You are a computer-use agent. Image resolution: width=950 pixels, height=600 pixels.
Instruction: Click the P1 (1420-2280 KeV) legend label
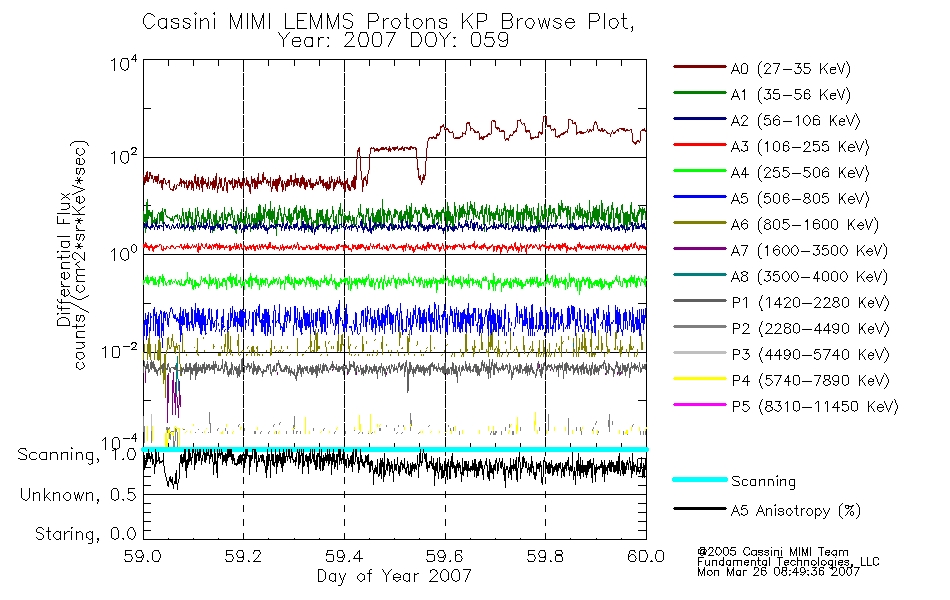point(810,304)
